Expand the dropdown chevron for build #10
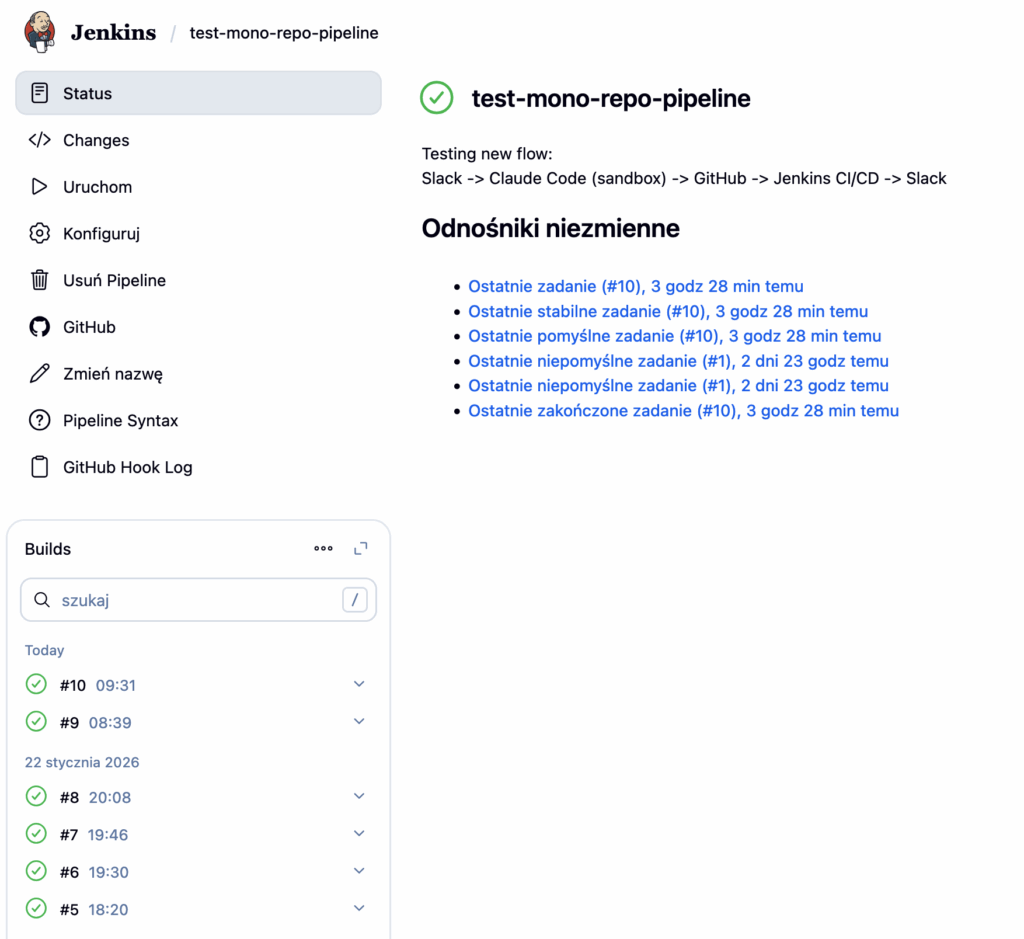Image resolution: width=1024 pixels, height=939 pixels. 359,684
